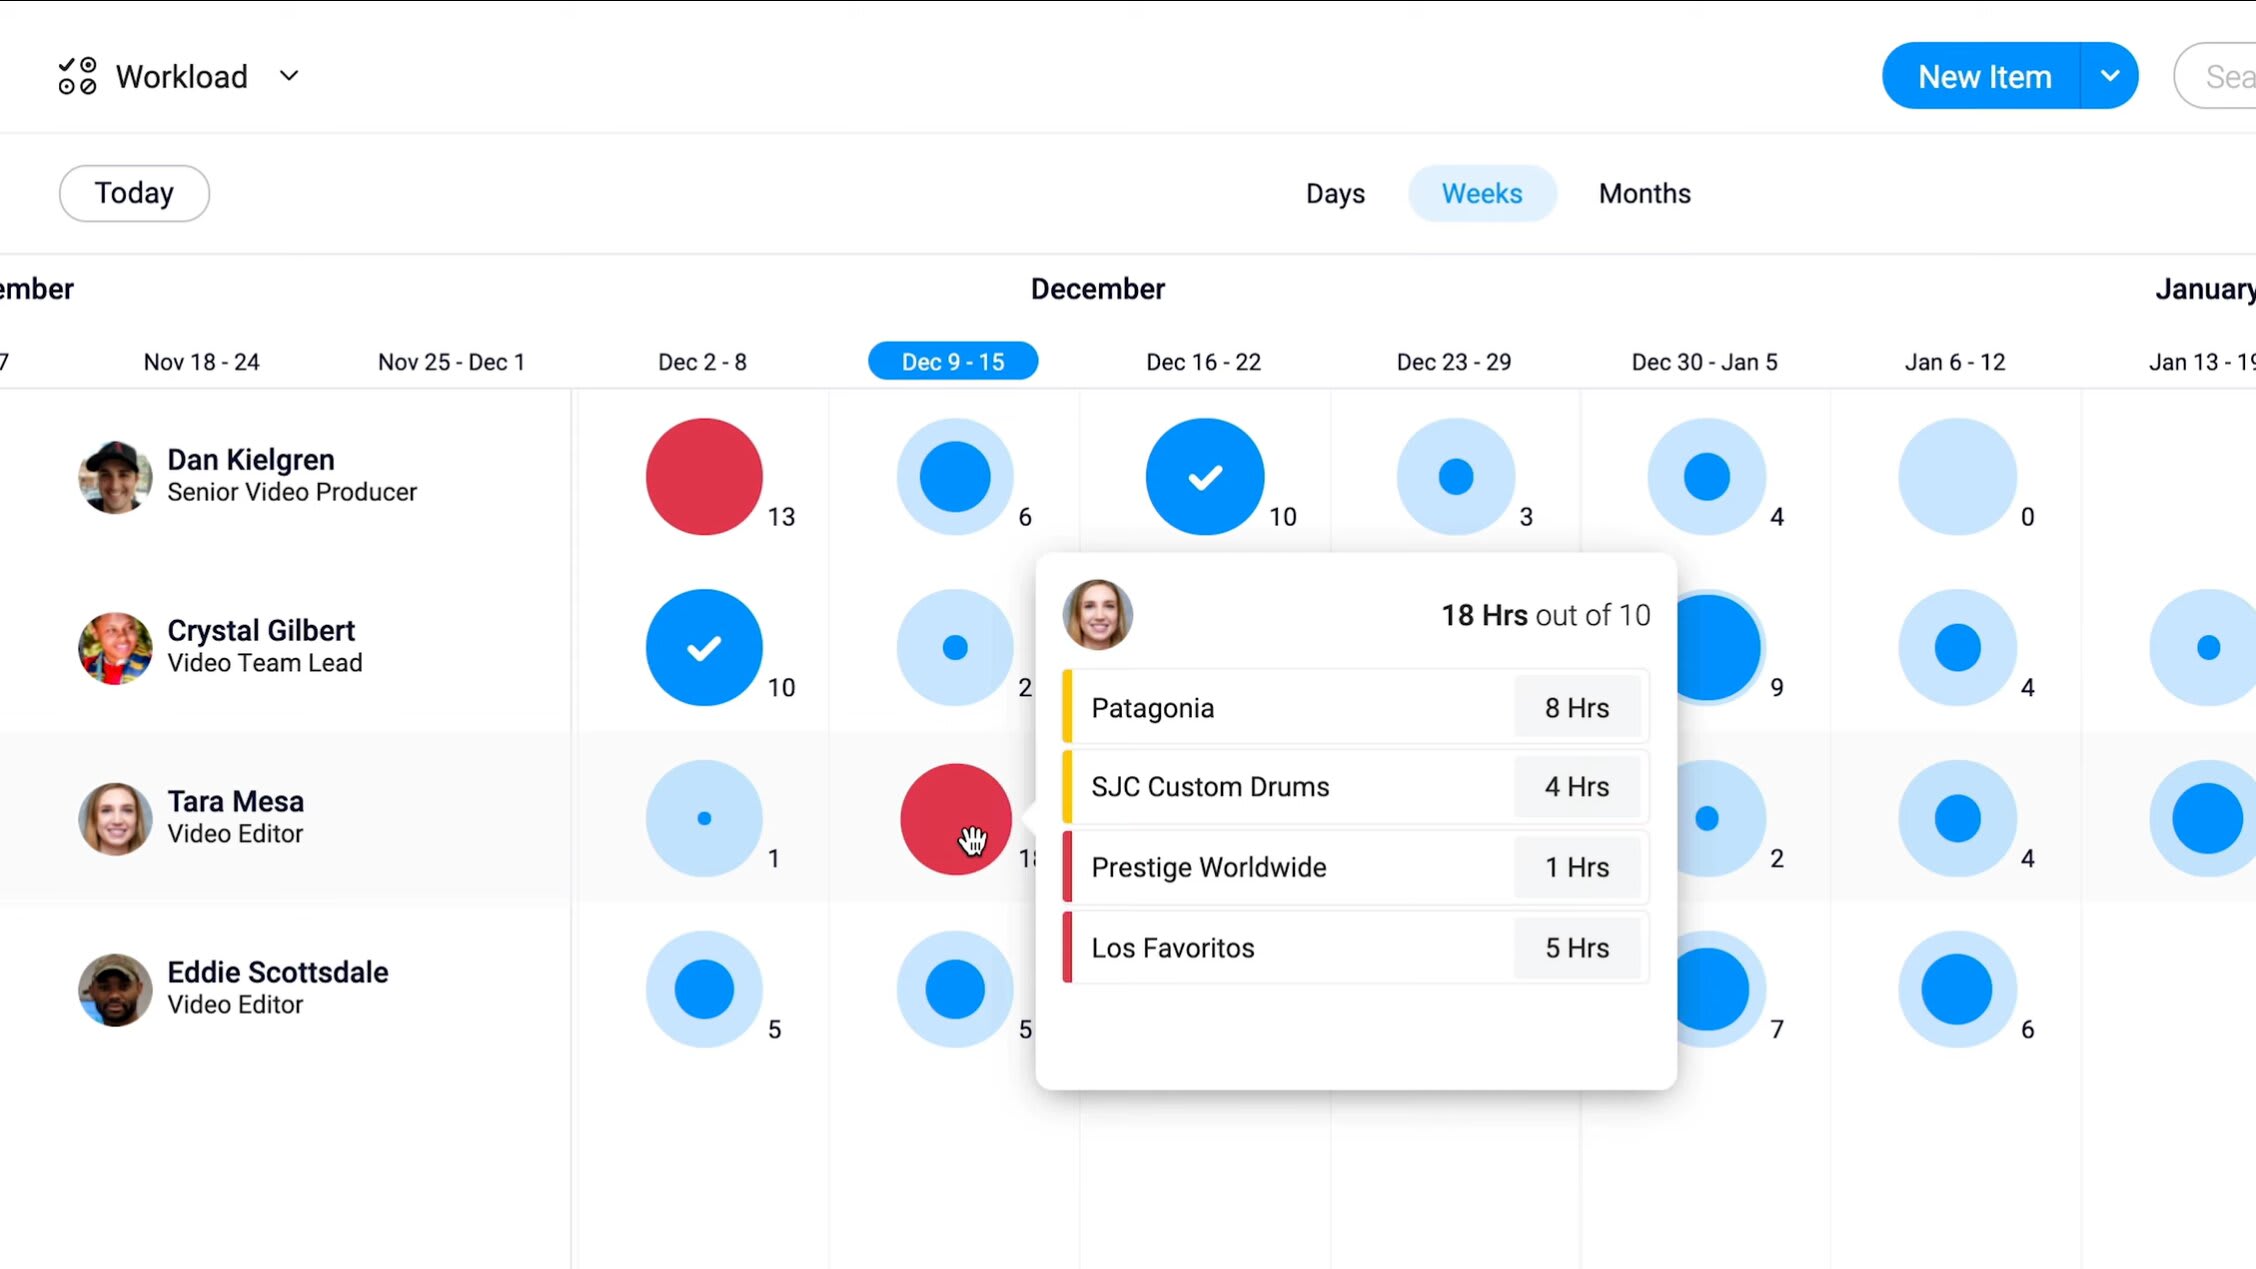Select the Dec 9 - 15 week header

pyautogui.click(x=953, y=361)
